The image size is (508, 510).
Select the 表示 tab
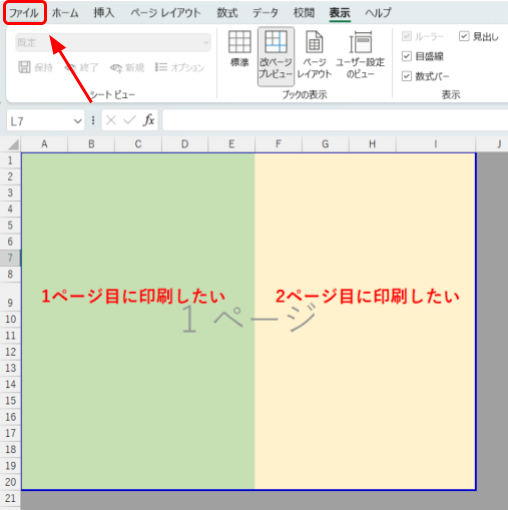coord(340,13)
